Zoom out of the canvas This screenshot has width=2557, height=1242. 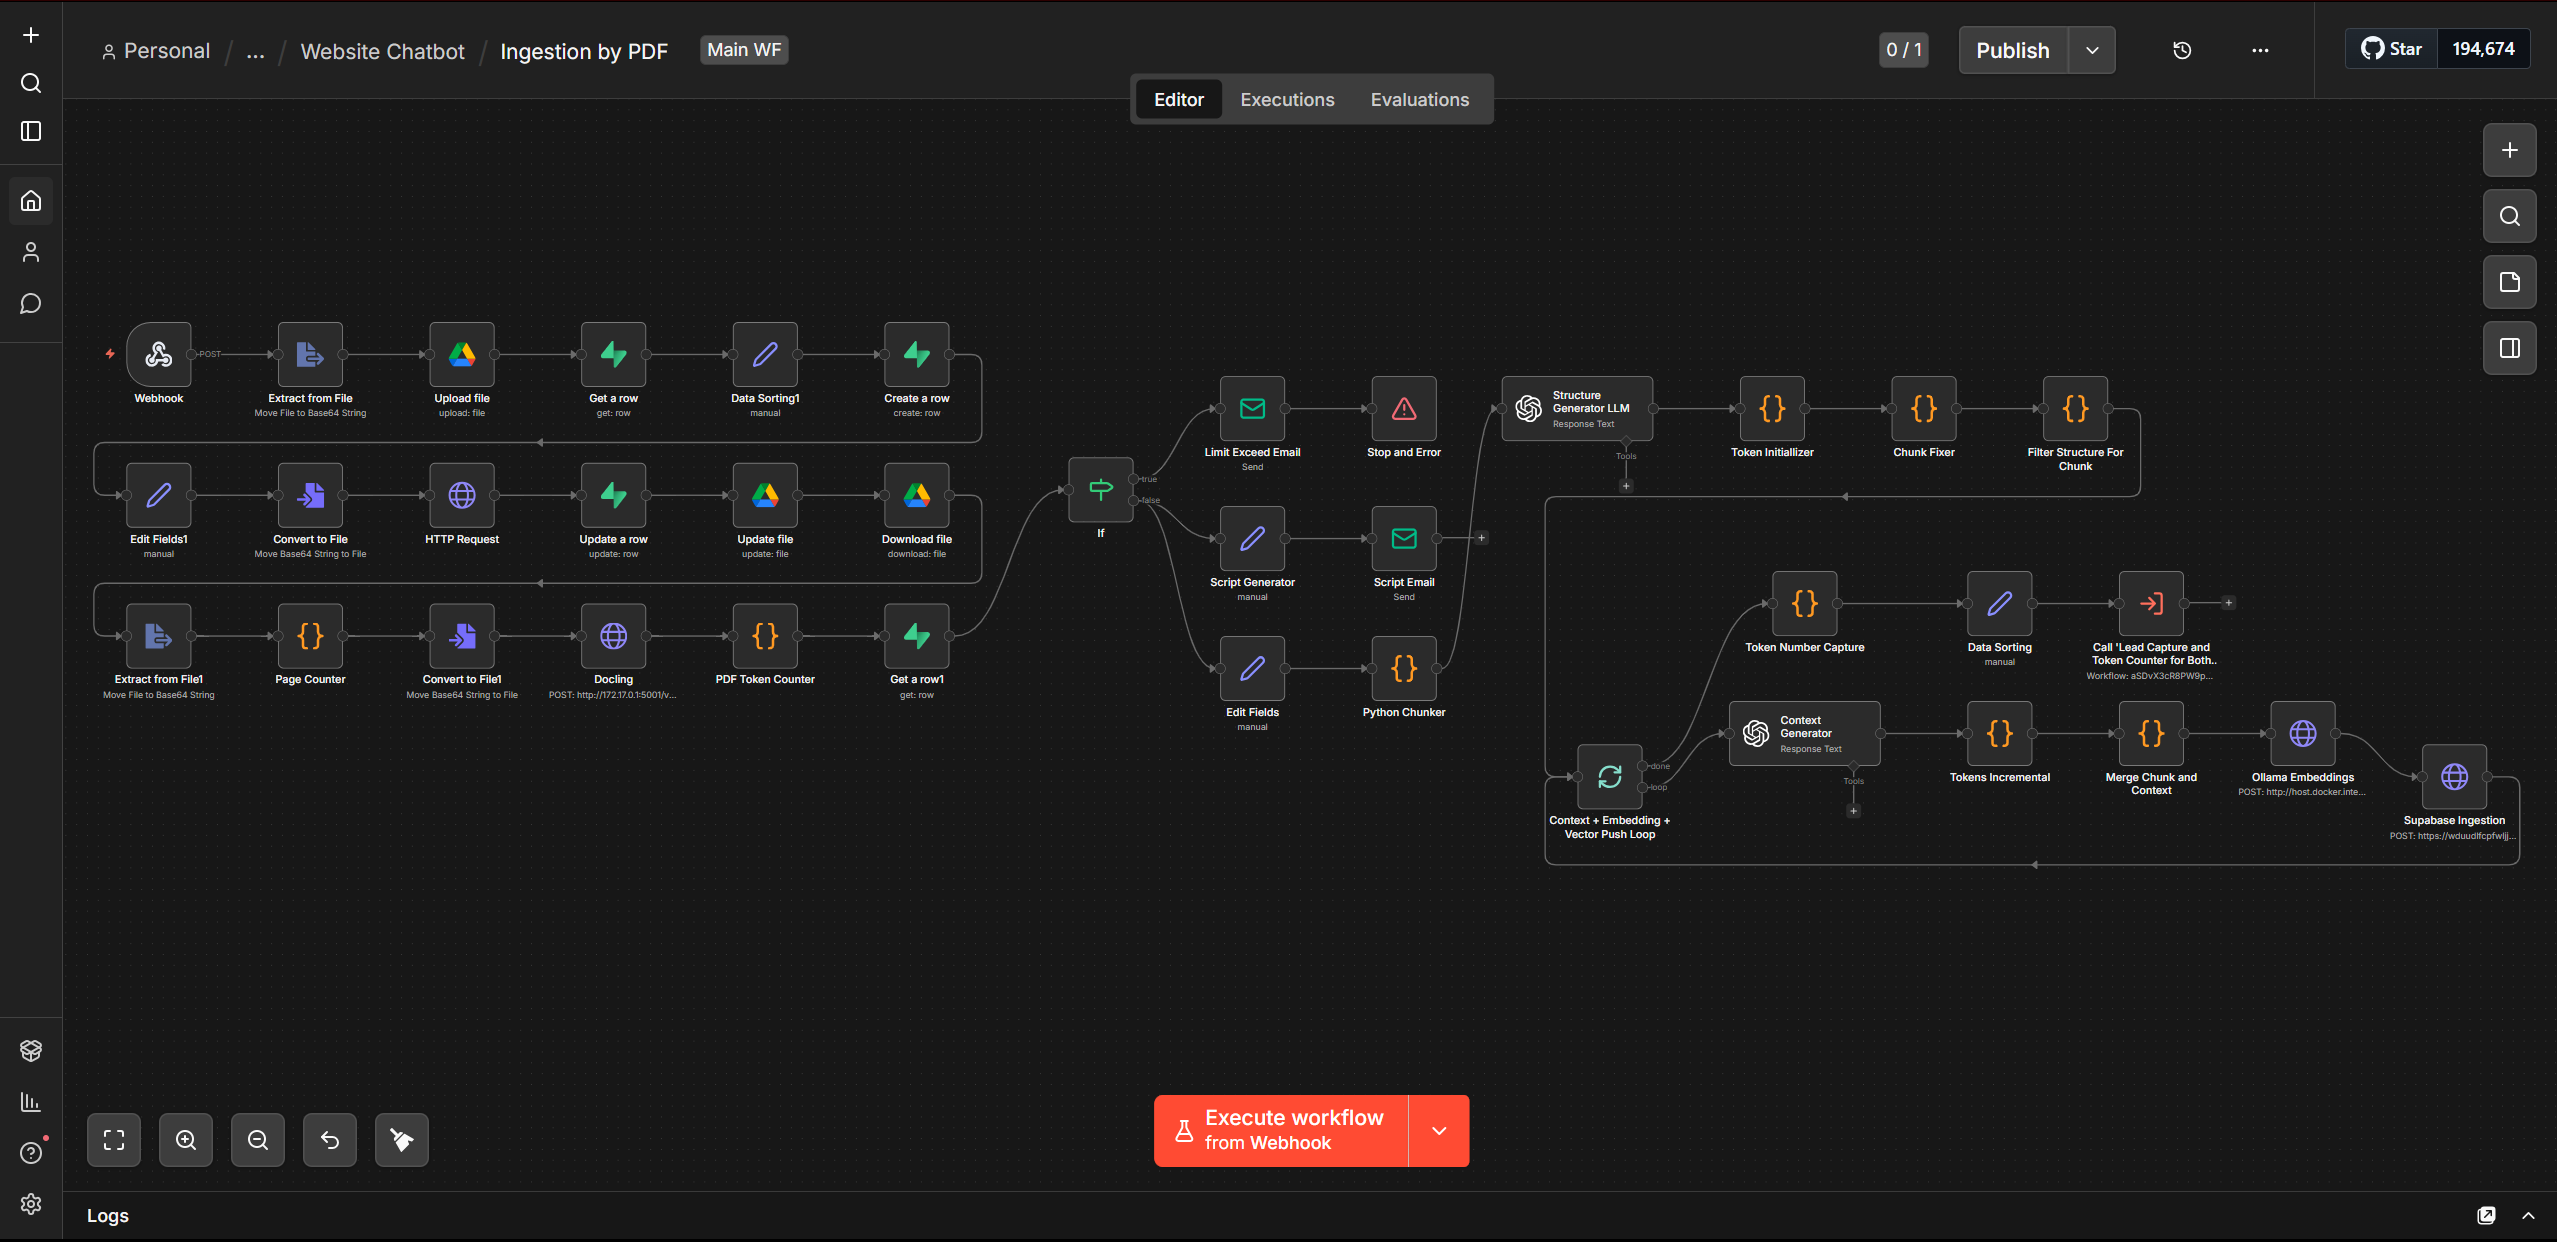tap(258, 1140)
